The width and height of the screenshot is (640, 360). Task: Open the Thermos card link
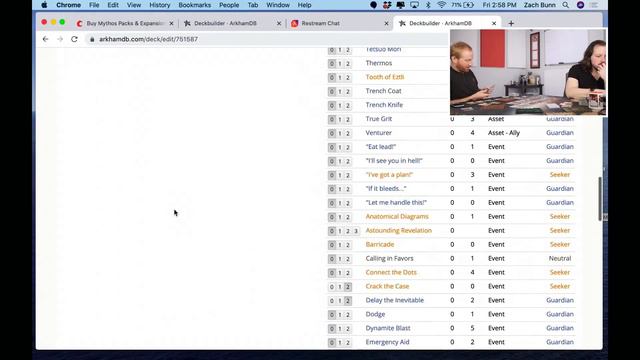coord(379,63)
